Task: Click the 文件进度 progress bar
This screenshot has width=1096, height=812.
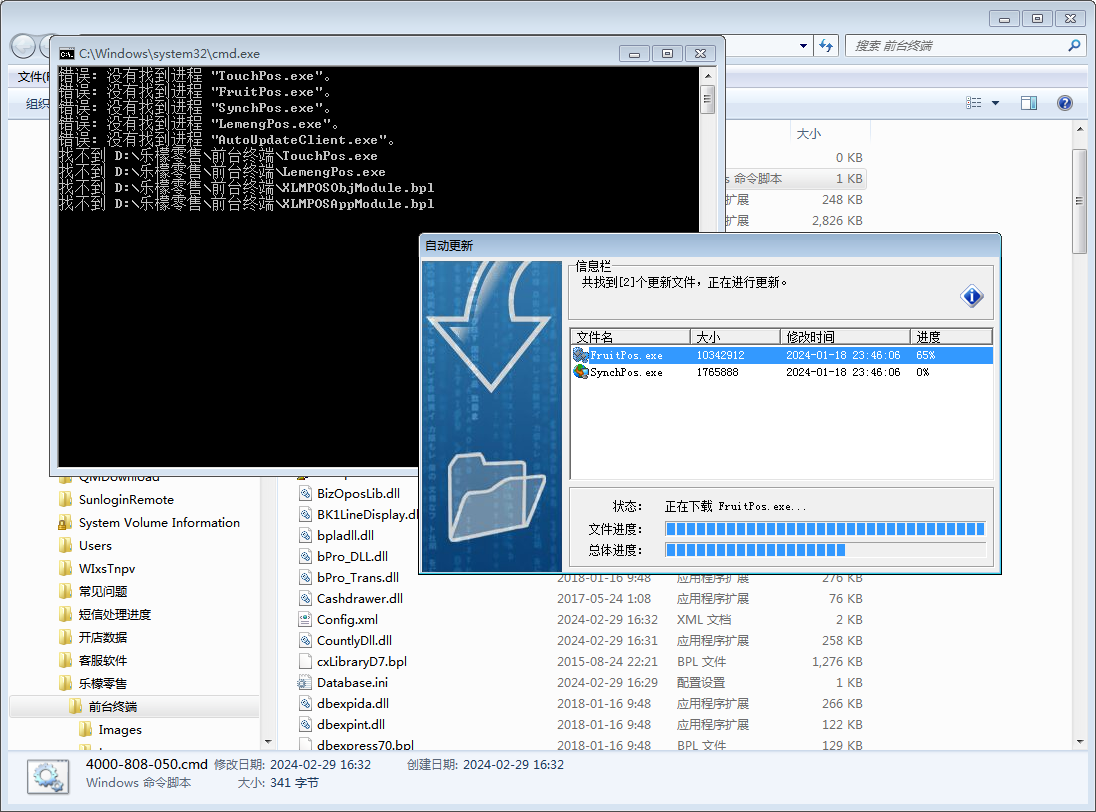Action: coord(825,529)
